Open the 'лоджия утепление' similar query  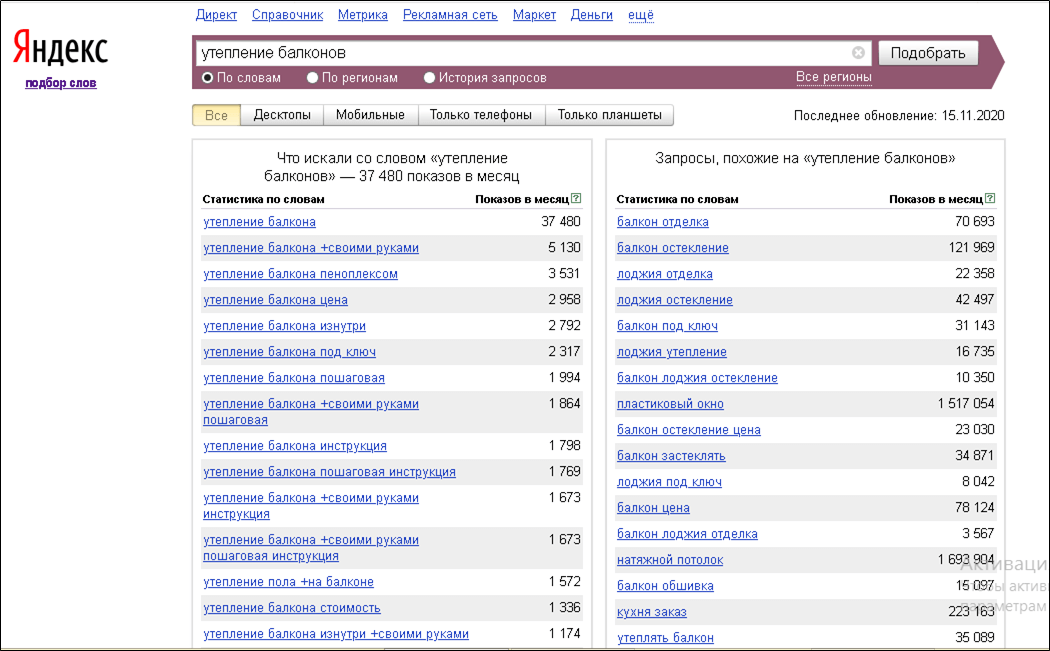click(x=672, y=352)
